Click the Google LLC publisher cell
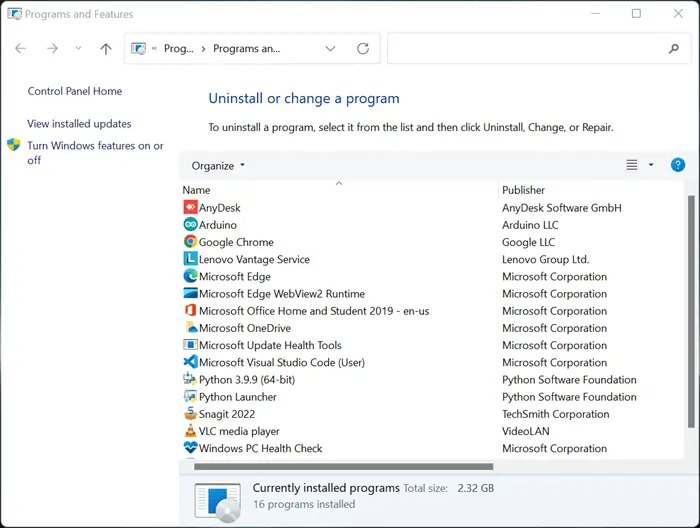This screenshot has height=528, width=700. [x=528, y=242]
